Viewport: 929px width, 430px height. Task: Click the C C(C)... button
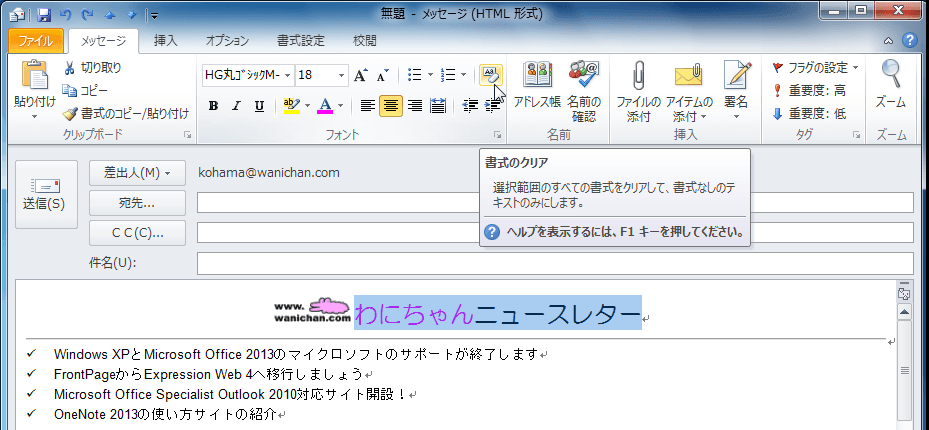click(137, 233)
